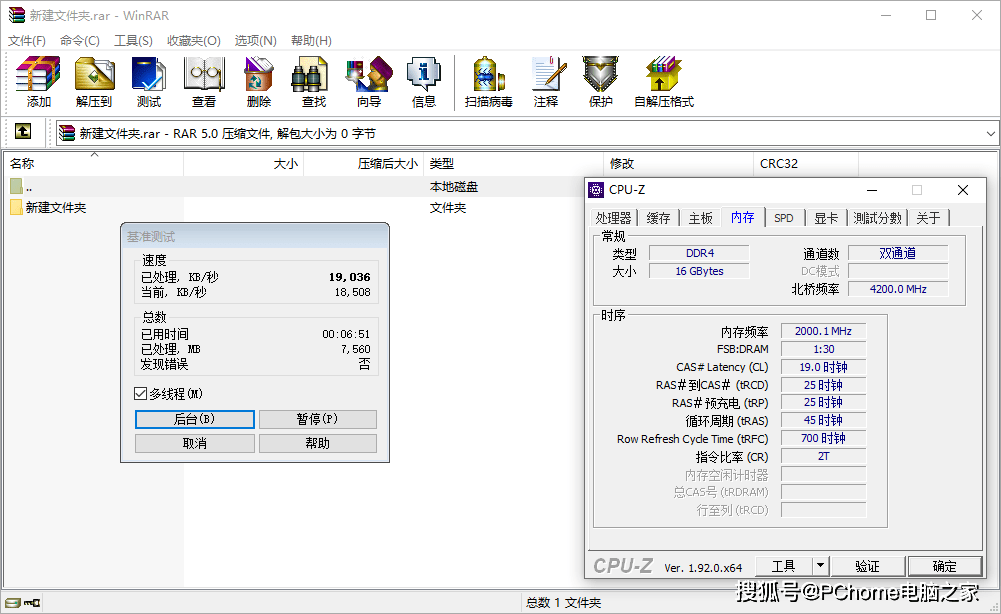Click the CPU-Z 验证 button

pyautogui.click(x=867, y=565)
